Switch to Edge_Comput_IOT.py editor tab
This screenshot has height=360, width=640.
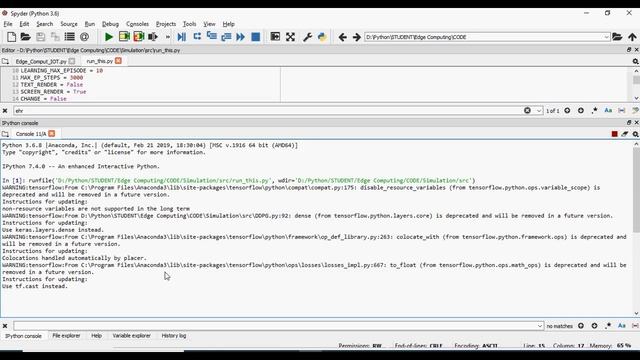tap(41, 61)
